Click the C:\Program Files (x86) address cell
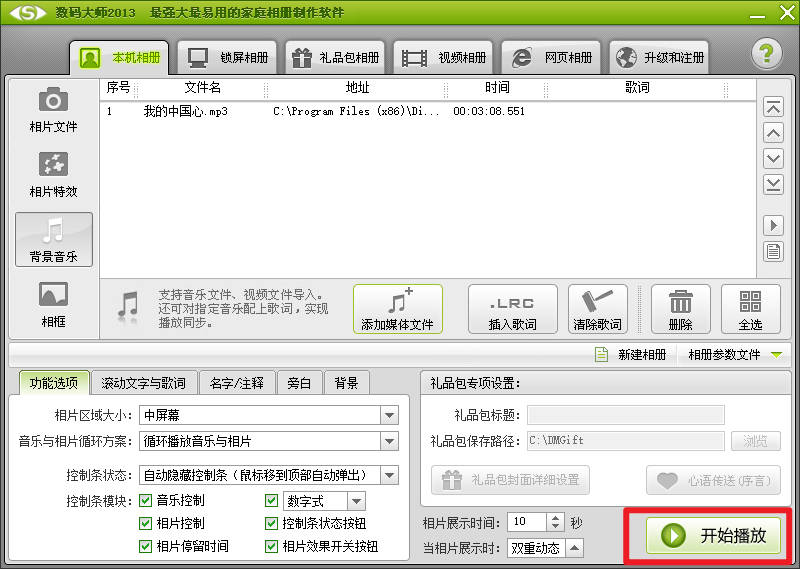 tap(356, 111)
